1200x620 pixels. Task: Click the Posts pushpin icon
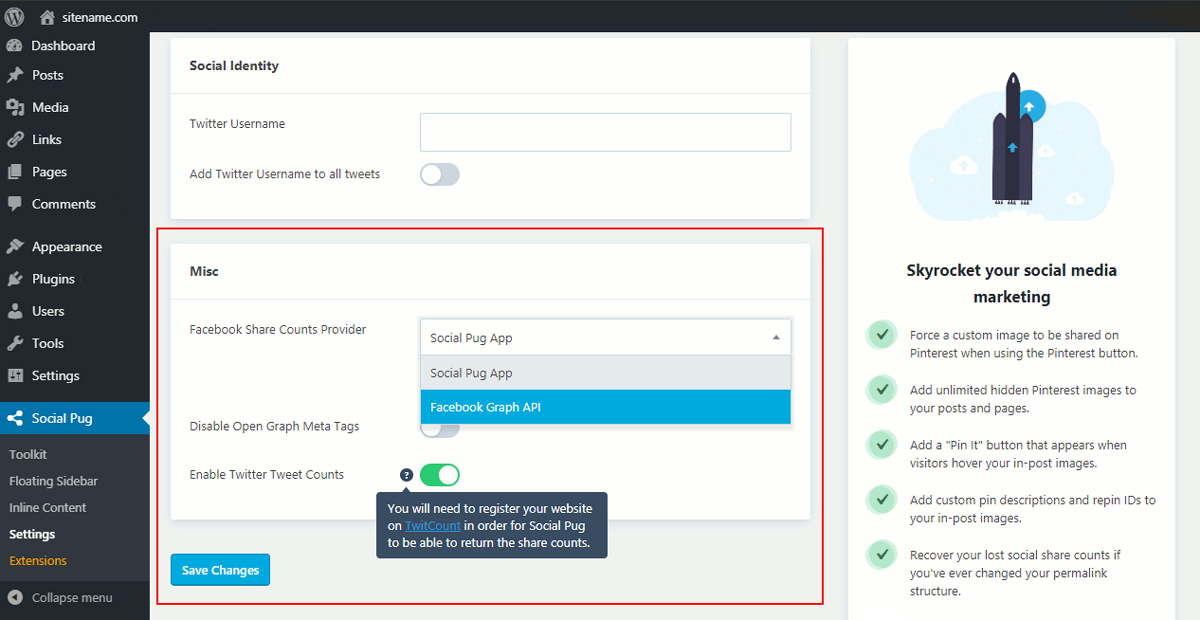click(14, 75)
